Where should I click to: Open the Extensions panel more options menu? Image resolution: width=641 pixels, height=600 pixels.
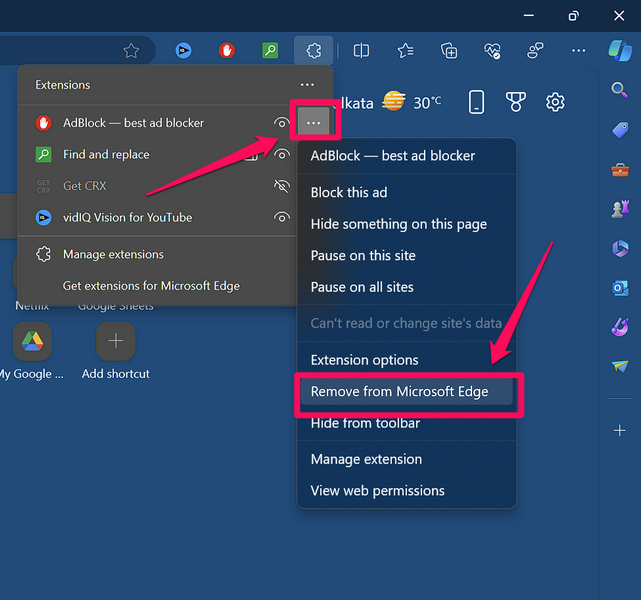pos(307,86)
